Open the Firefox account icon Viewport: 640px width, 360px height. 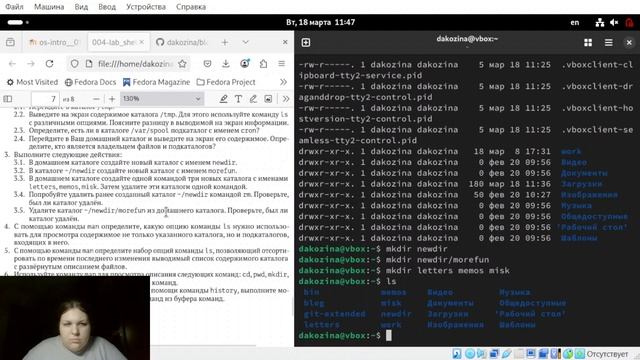click(244, 64)
